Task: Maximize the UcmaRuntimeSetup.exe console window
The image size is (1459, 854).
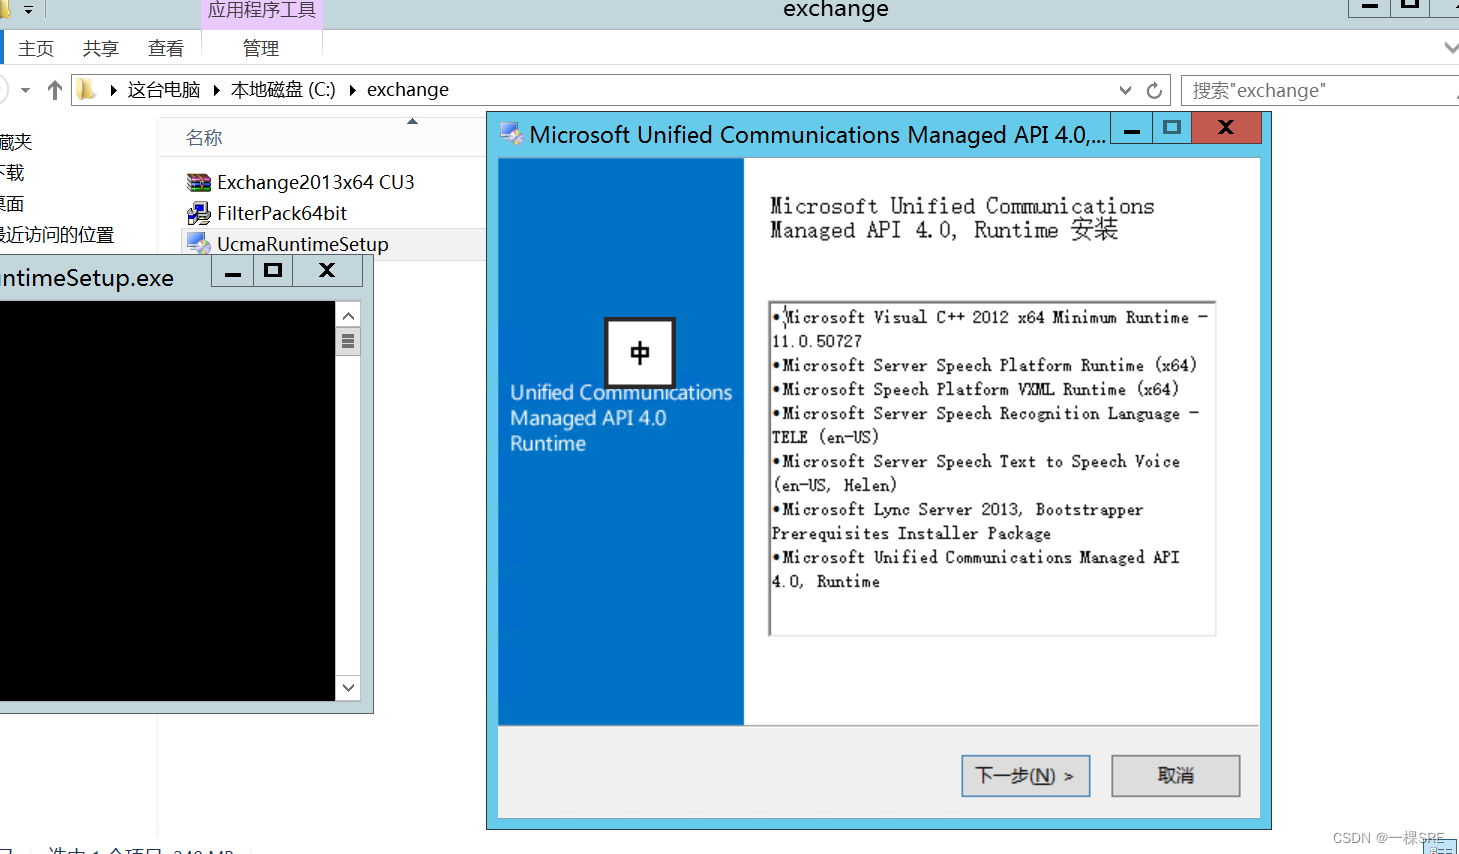Action: [x=272, y=272]
